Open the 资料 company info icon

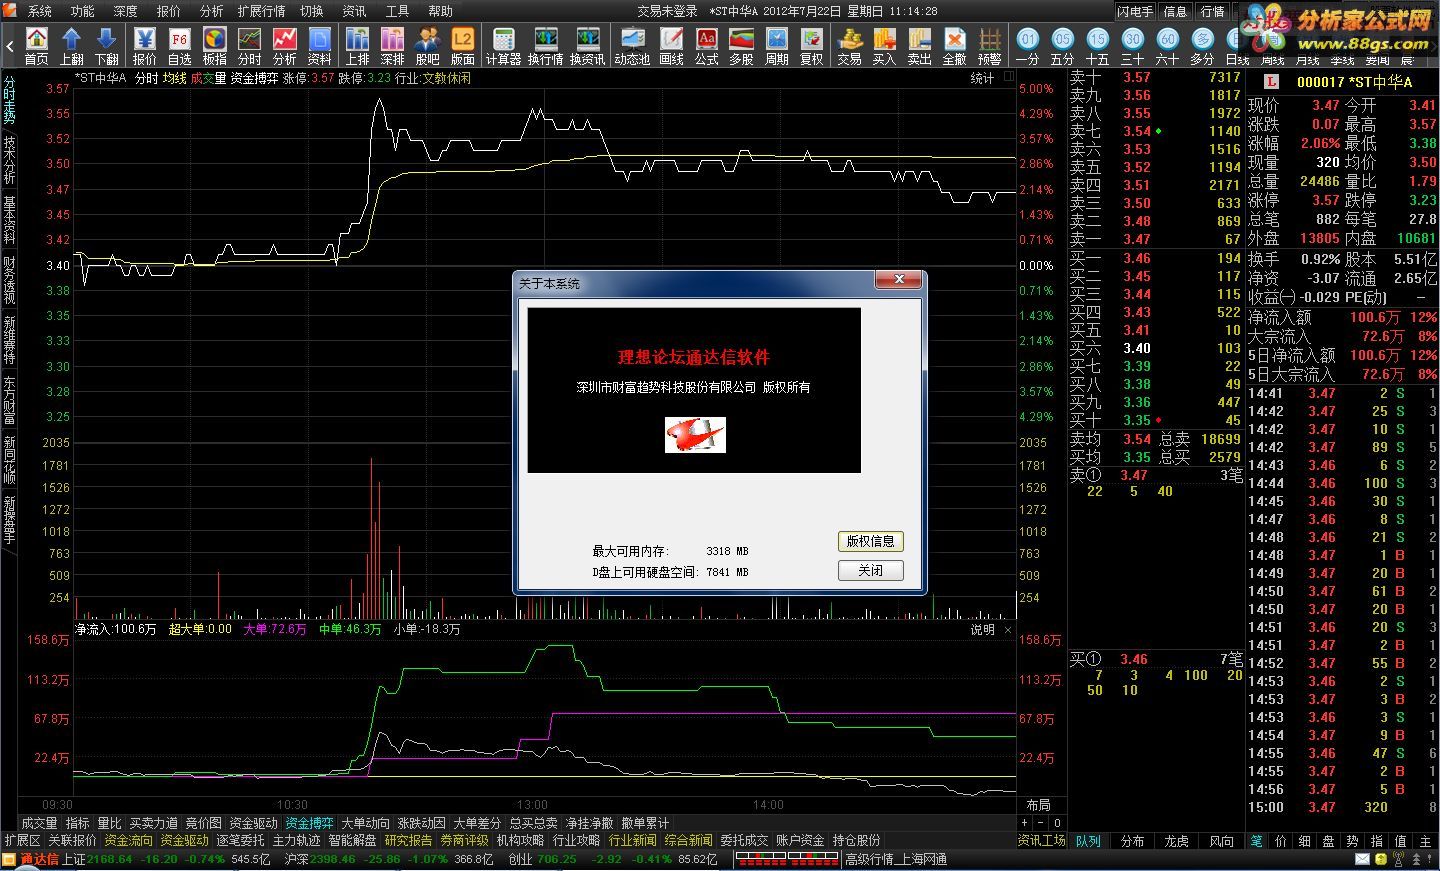[x=320, y=46]
